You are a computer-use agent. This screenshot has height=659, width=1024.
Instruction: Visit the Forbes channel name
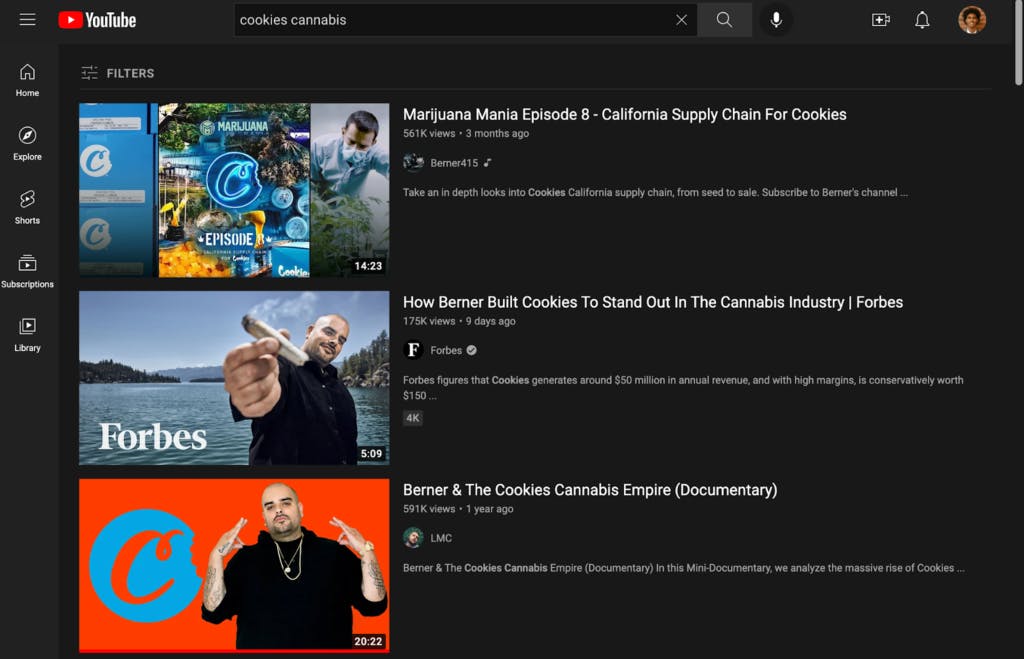click(446, 350)
